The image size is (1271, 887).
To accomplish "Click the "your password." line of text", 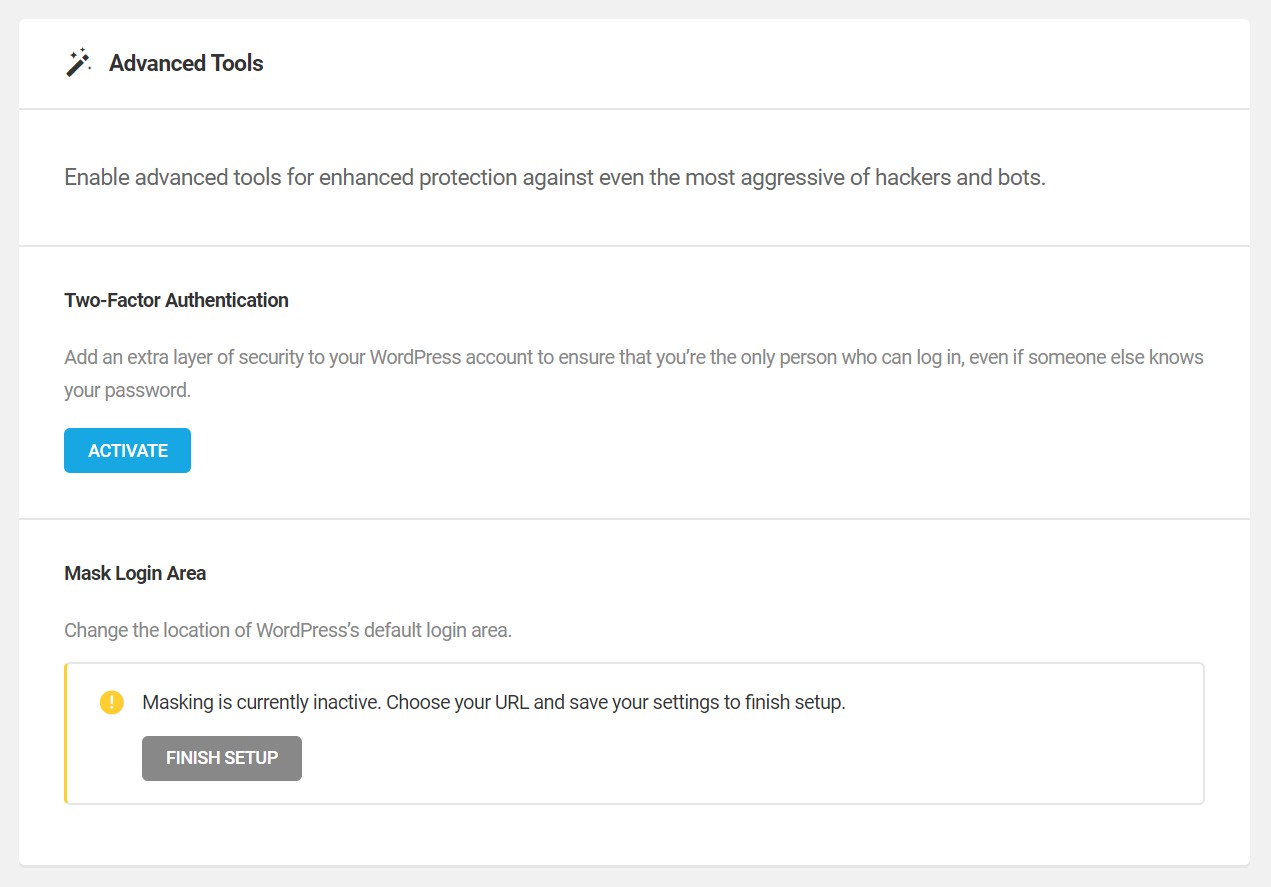I will (127, 390).
